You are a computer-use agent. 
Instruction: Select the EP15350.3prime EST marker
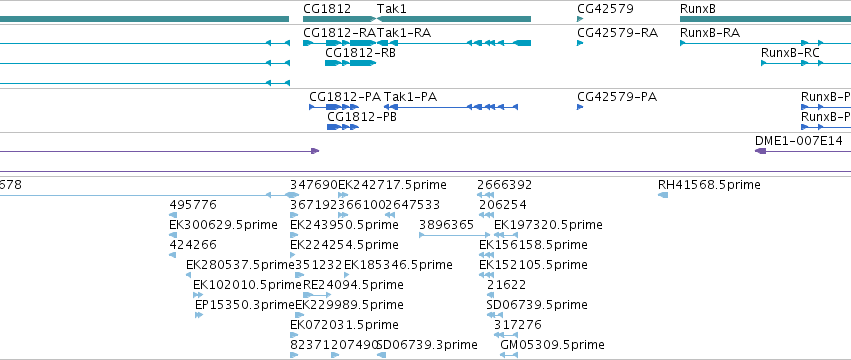(x=199, y=314)
